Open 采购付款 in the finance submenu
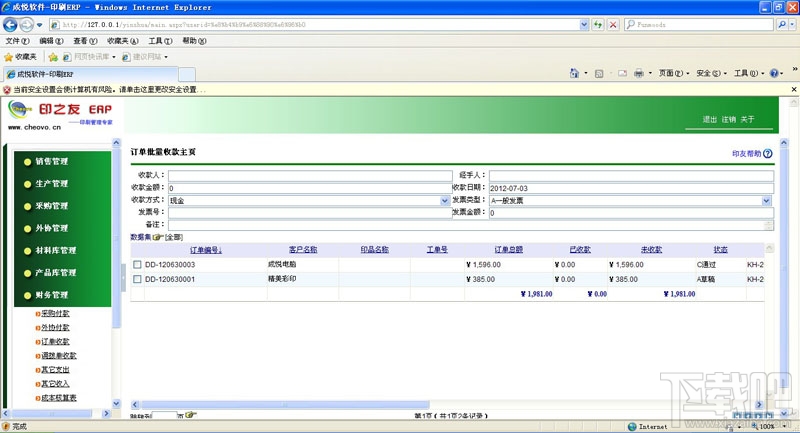The height and width of the screenshot is (433, 800). point(55,314)
